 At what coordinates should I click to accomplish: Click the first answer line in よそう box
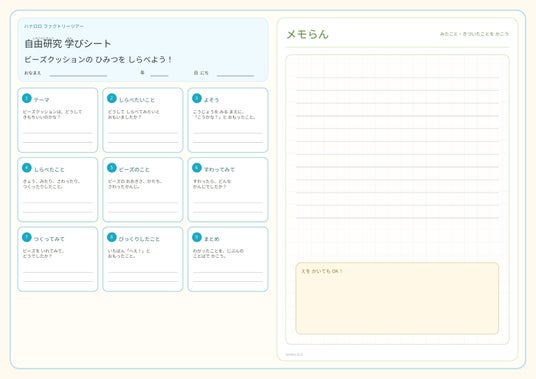tap(228, 133)
